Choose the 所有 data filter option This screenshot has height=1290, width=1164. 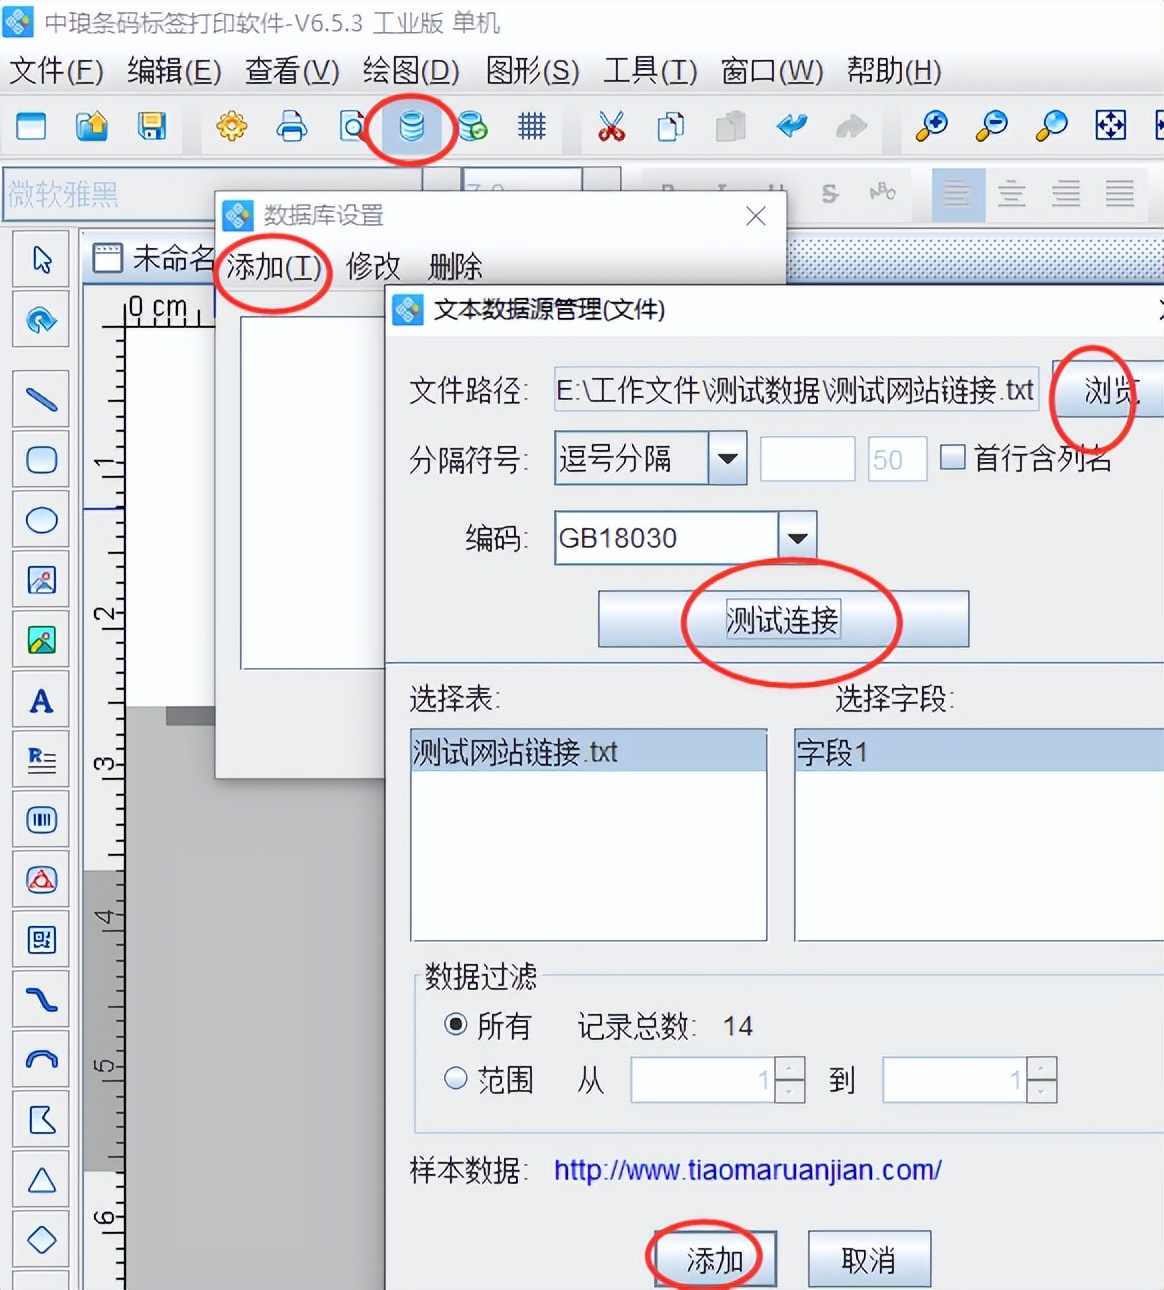[456, 1025]
